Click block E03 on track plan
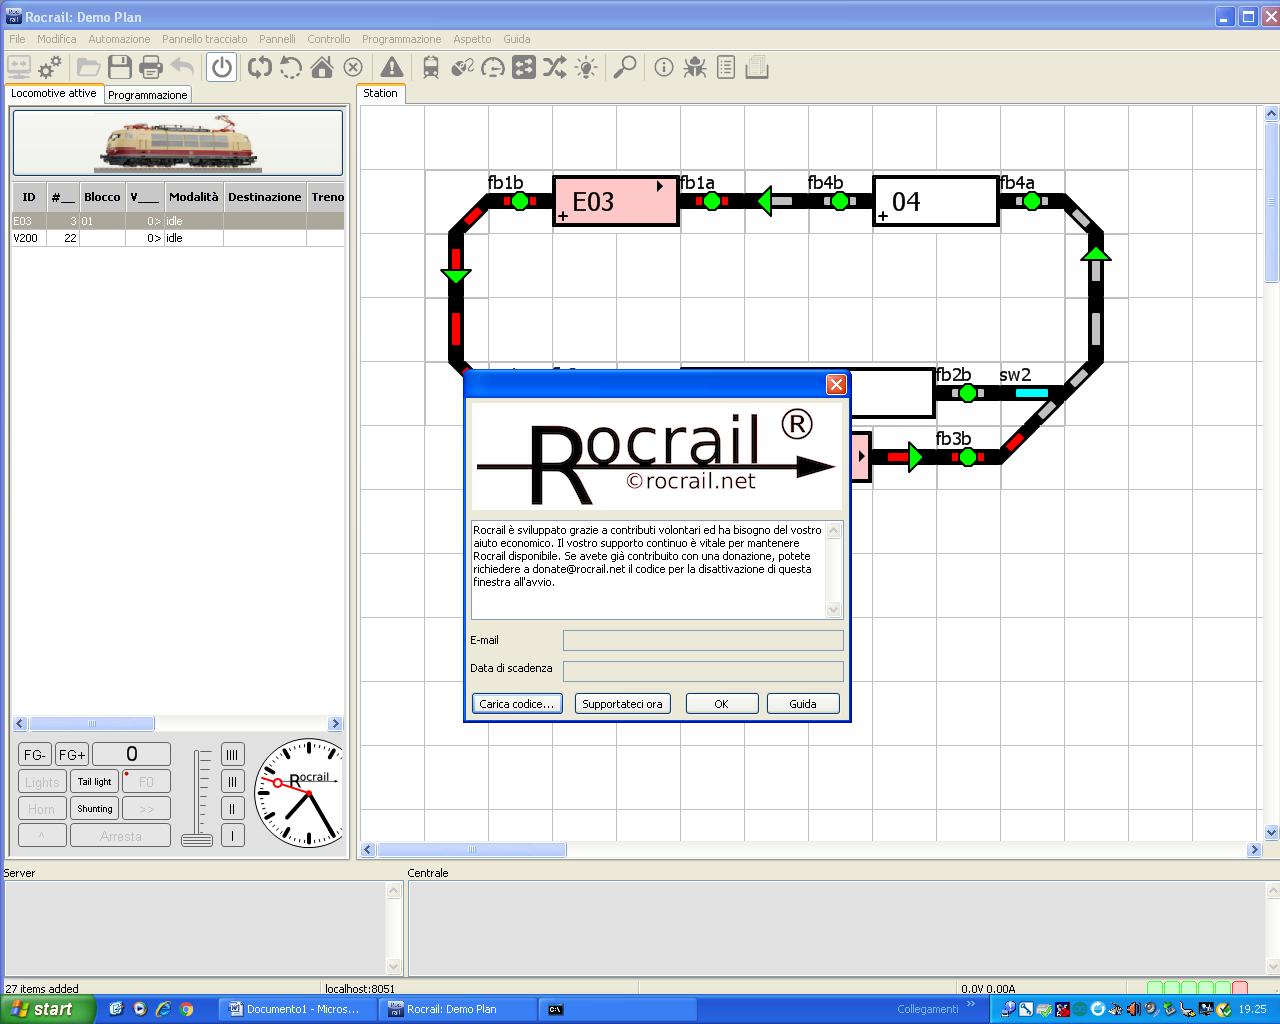The image size is (1280, 1024). 616,201
